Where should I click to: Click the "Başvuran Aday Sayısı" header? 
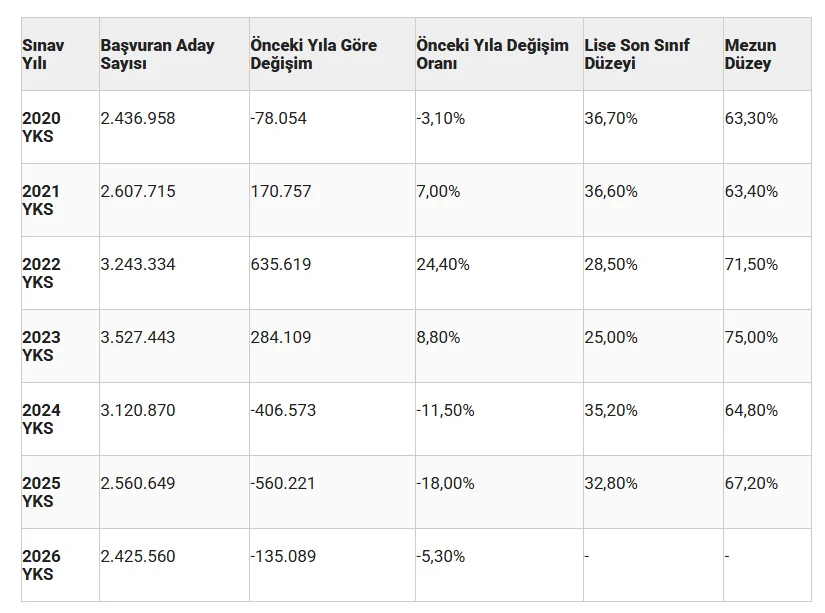(150, 54)
